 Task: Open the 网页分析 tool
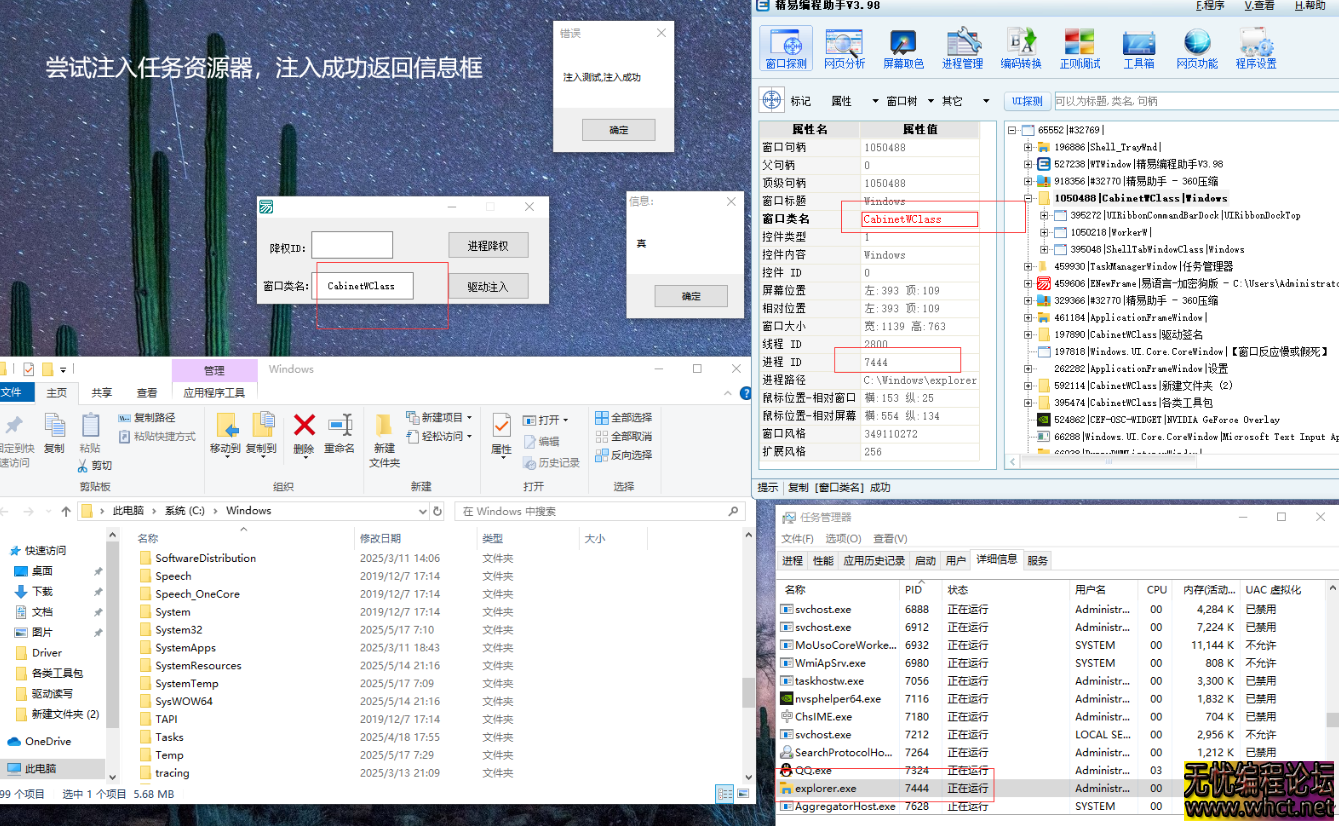[845, 47]
